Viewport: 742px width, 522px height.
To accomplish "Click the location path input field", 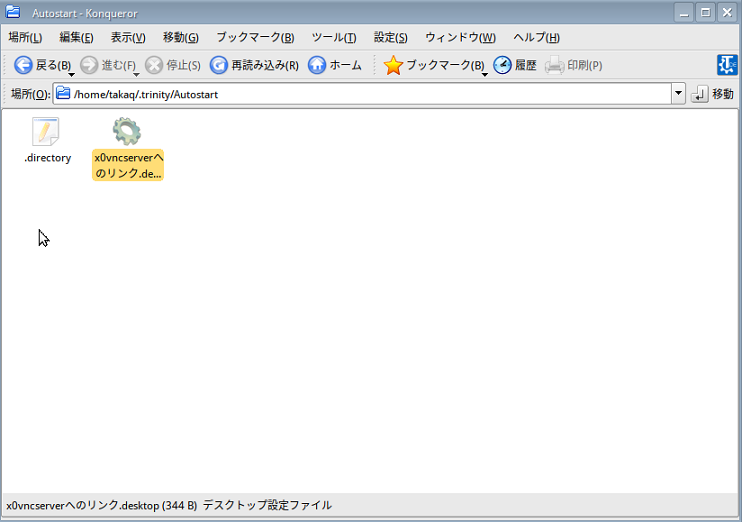I will (362, 94).
